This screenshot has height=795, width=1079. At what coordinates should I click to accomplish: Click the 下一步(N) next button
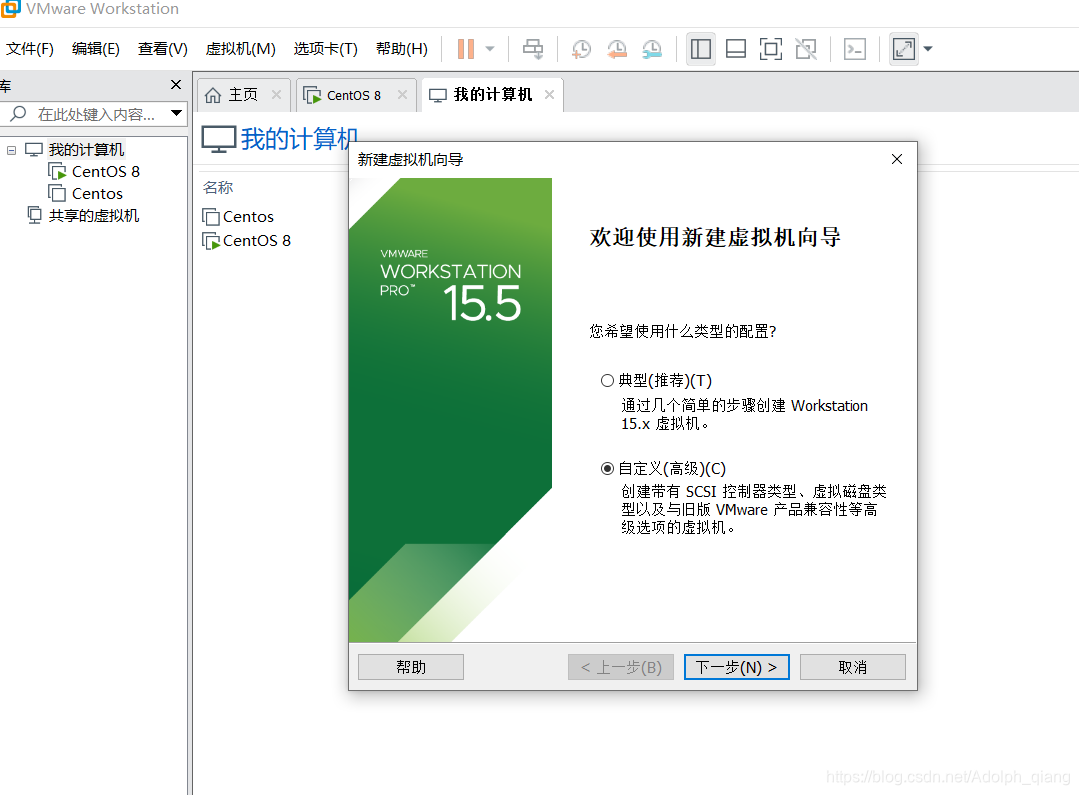pos(736,667)
